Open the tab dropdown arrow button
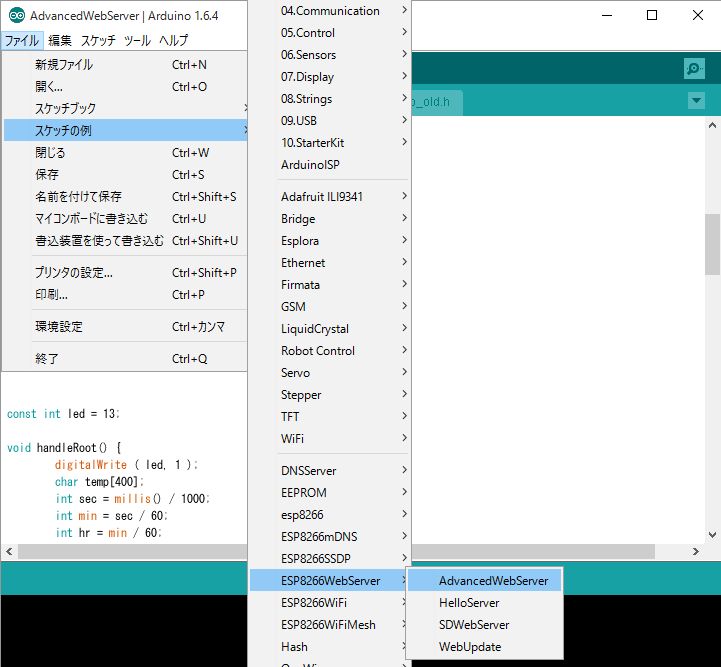 coord(696,101)
